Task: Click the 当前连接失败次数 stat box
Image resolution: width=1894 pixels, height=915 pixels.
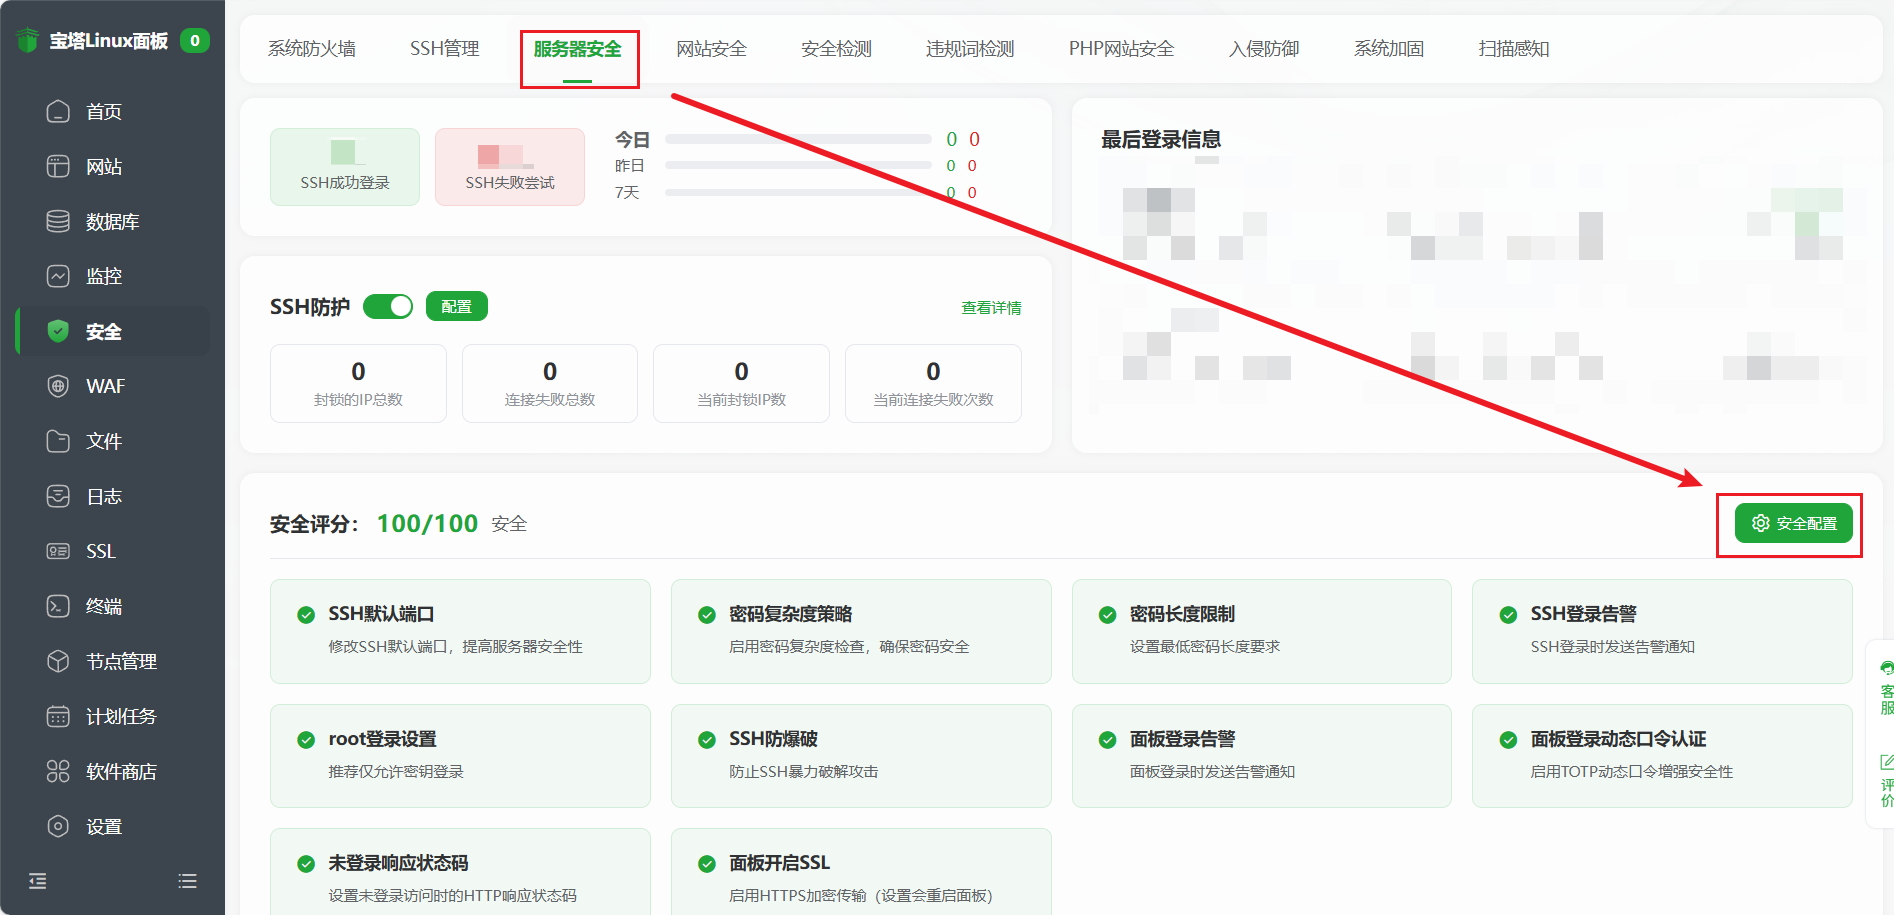Action: point(933,384)
